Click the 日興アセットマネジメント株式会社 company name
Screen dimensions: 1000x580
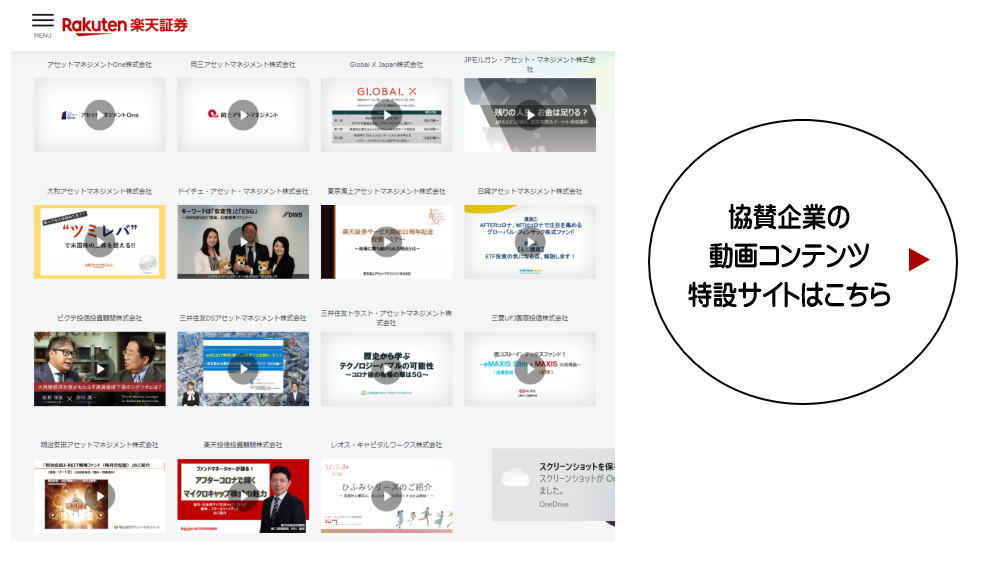pos(530,191)
